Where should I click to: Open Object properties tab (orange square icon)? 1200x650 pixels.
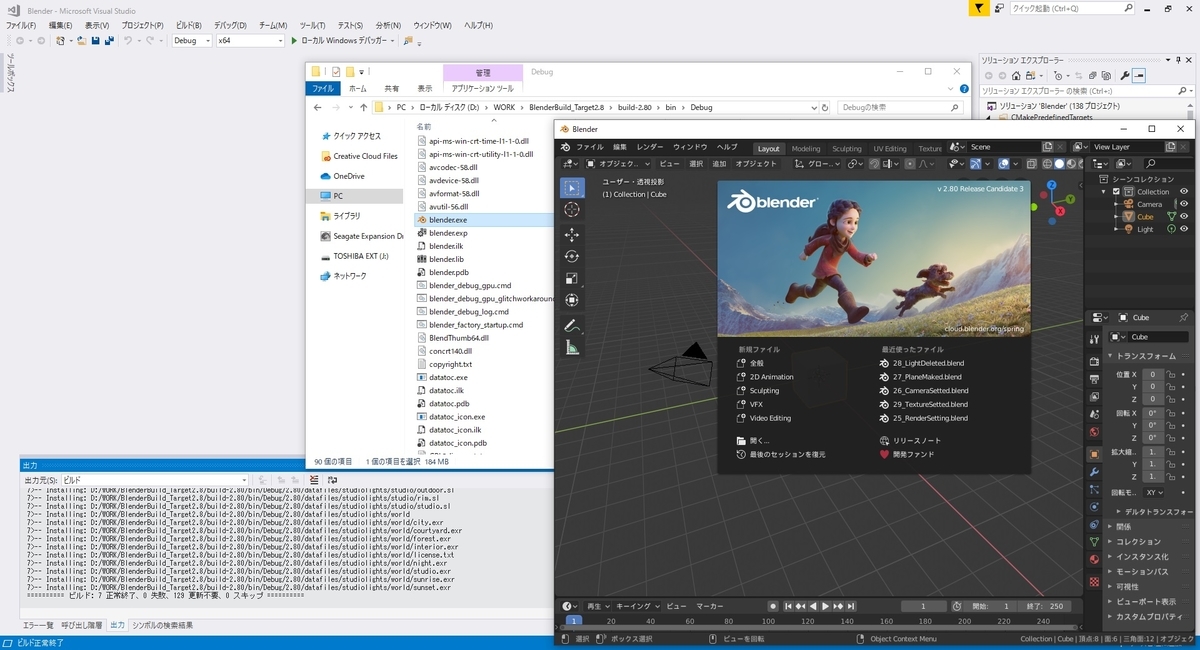tap(1094, 454)
